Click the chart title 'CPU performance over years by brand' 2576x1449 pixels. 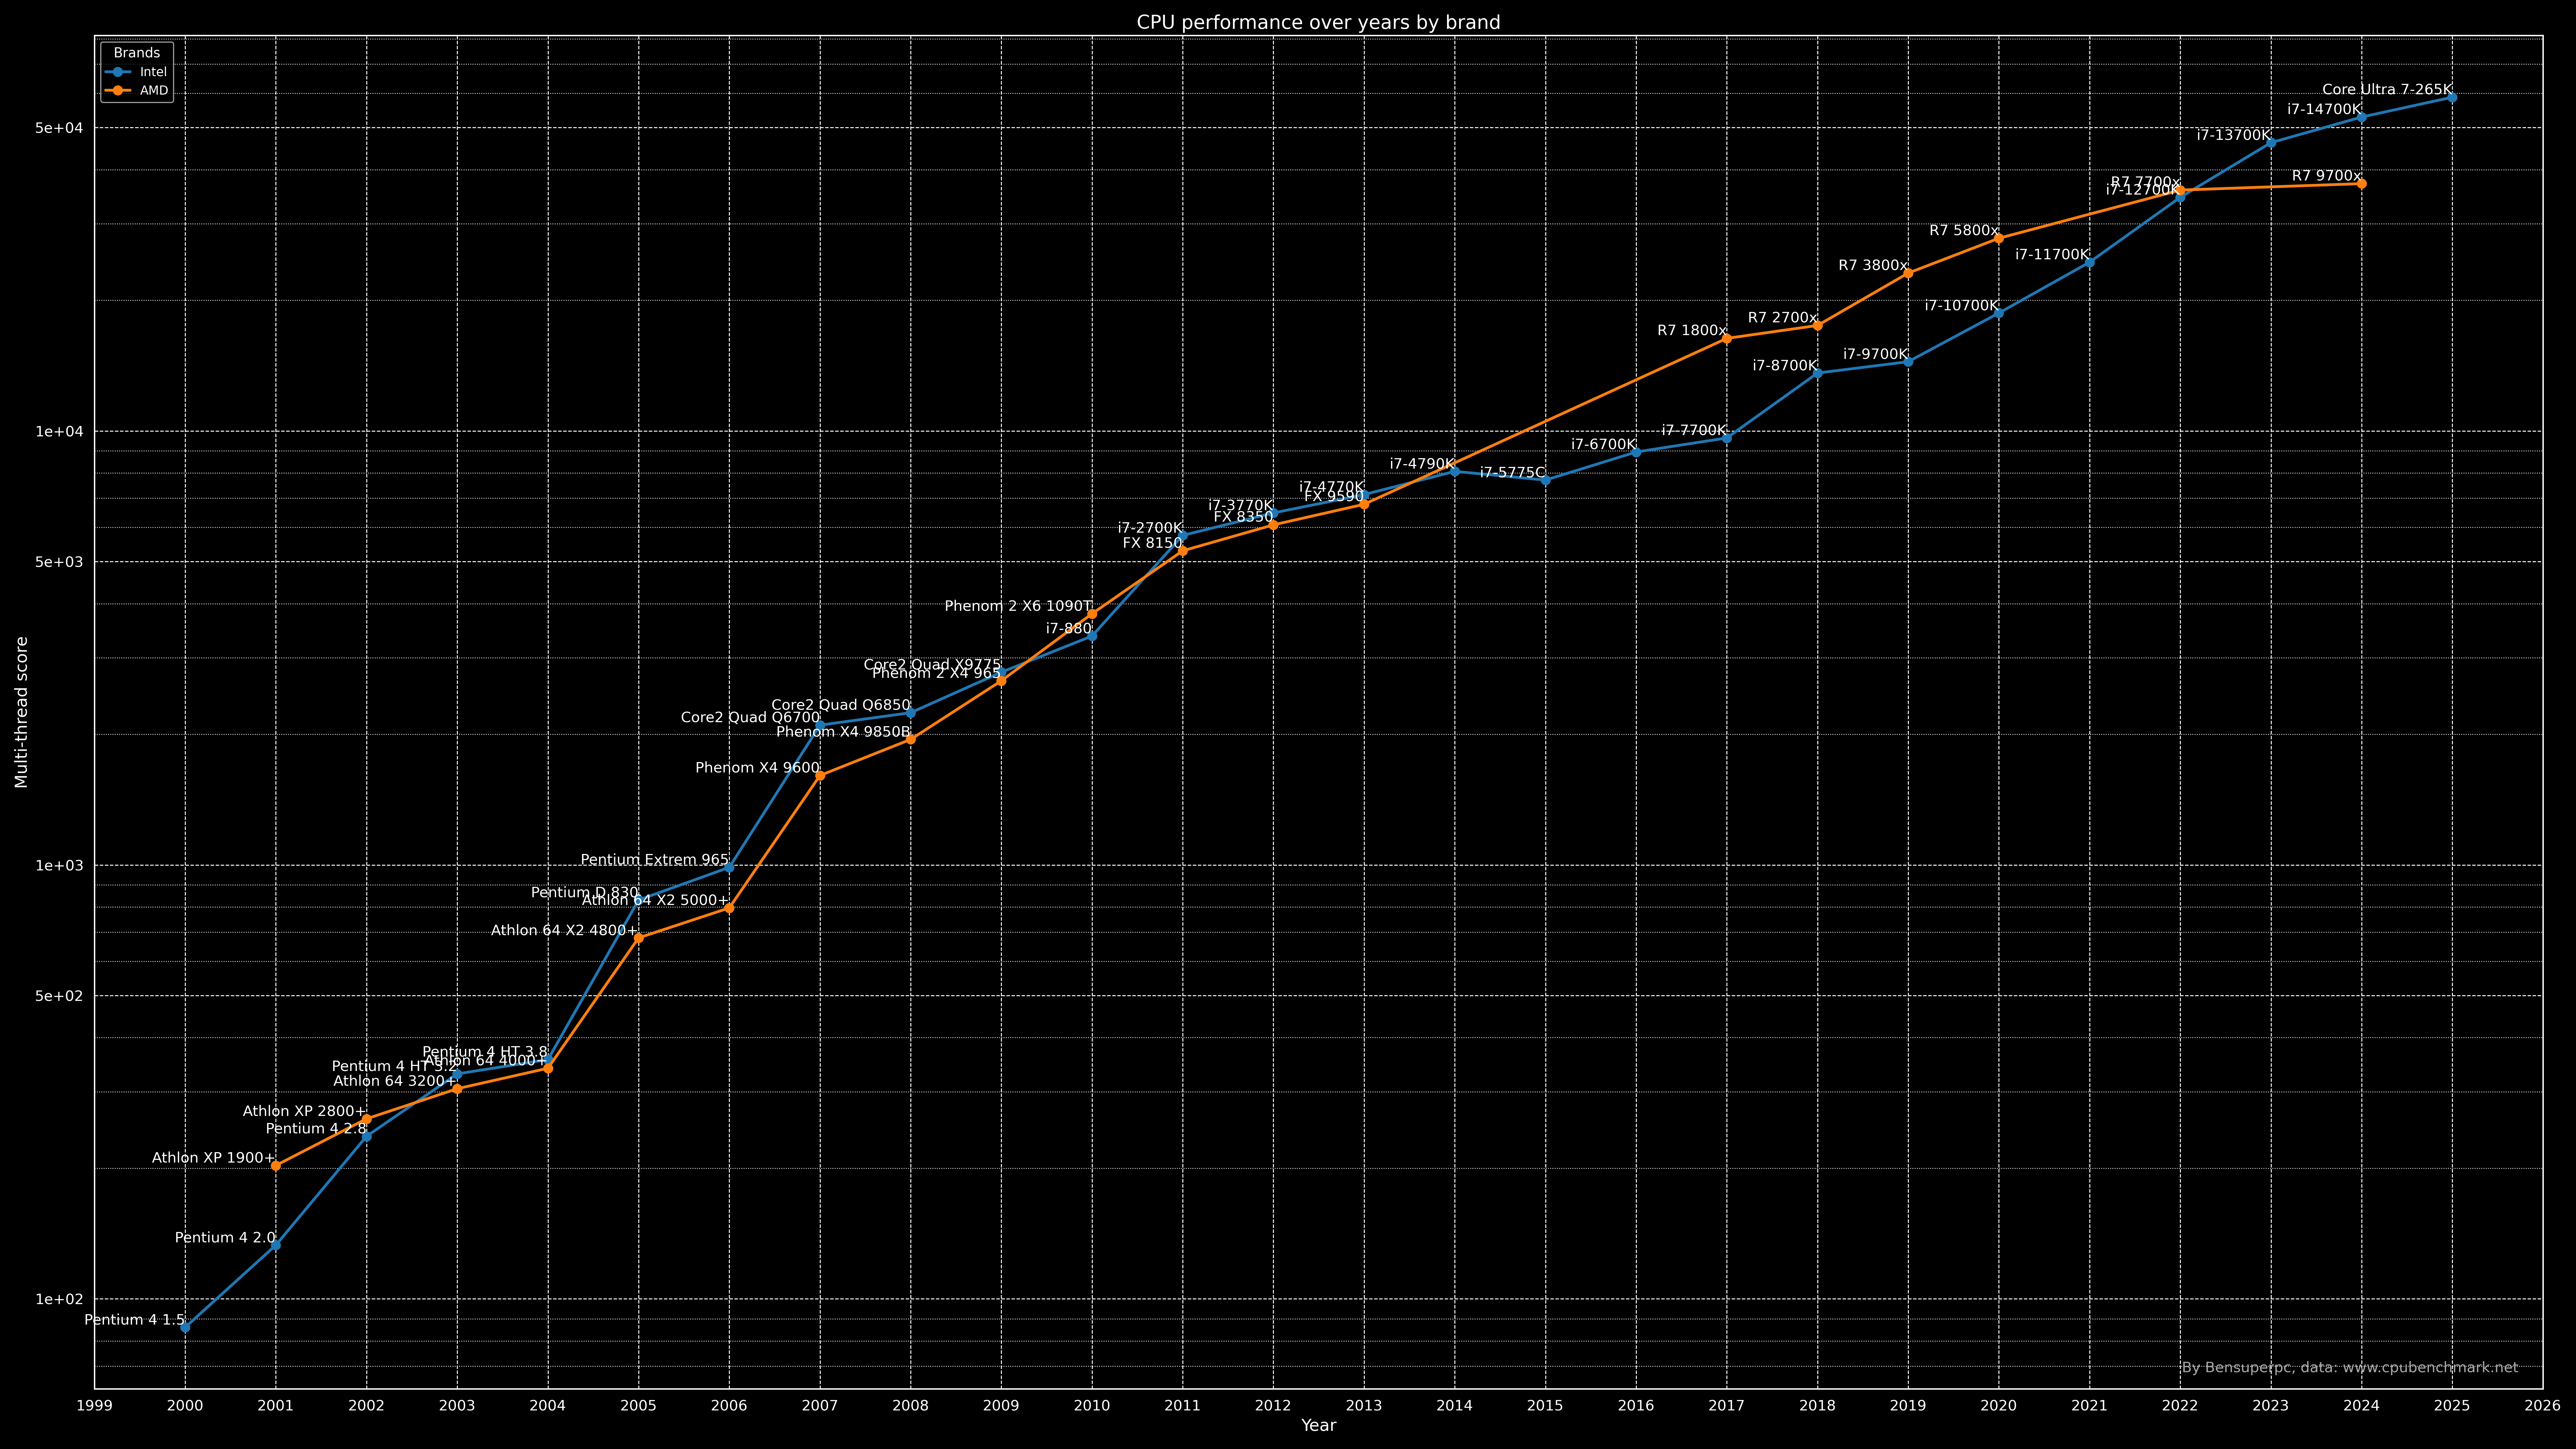(1318, 22)
